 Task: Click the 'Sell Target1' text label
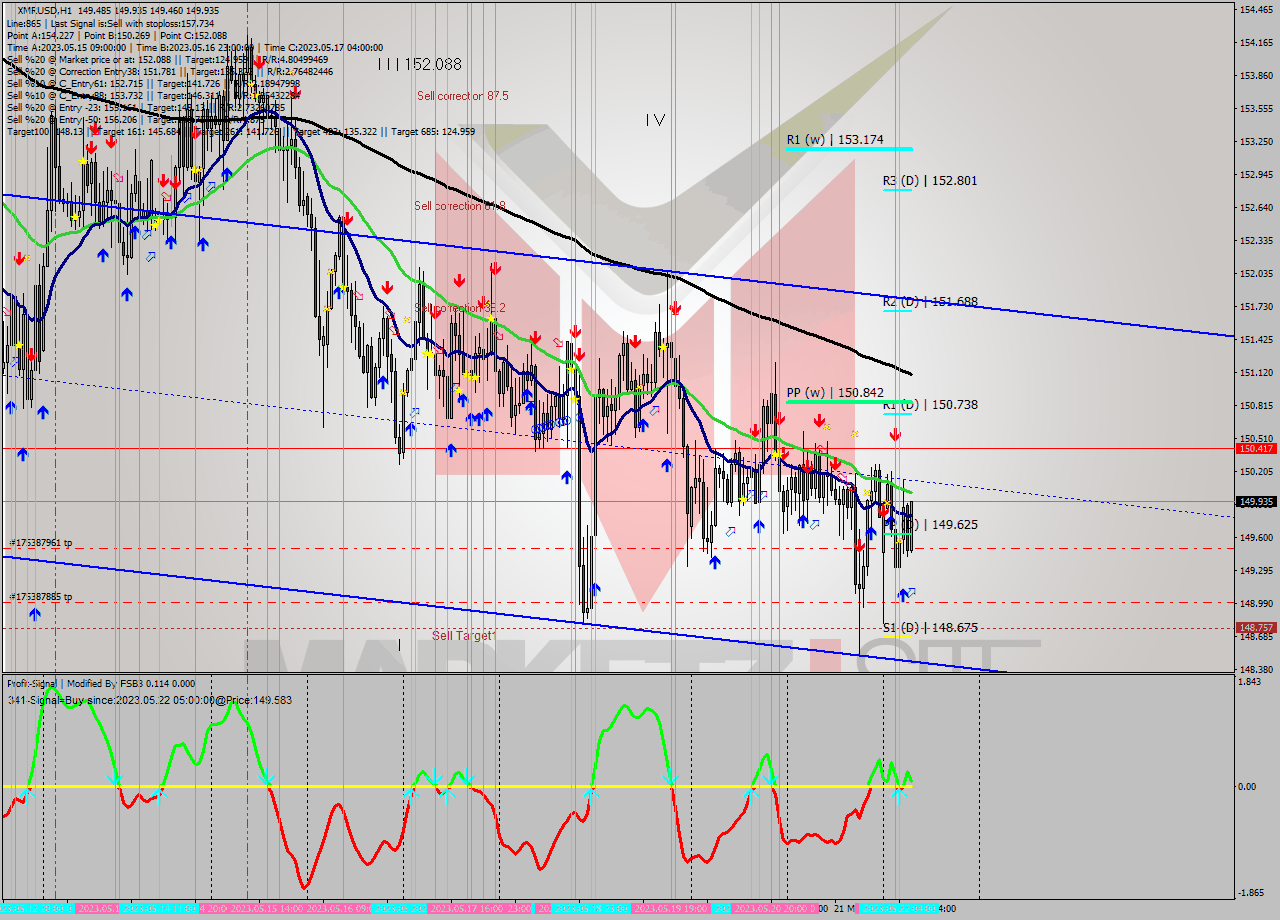point(462,634)
